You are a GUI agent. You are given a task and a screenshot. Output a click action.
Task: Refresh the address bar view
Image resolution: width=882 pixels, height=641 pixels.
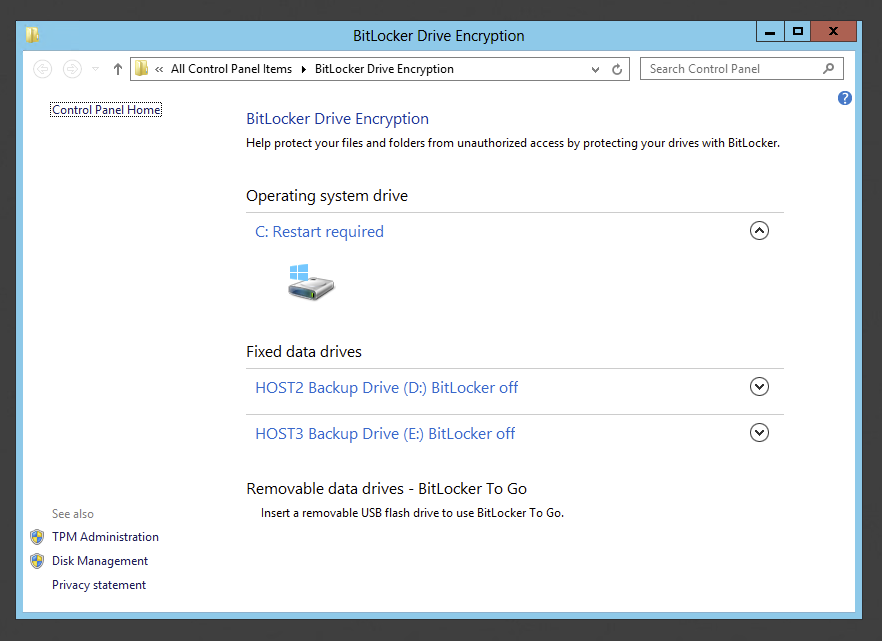click(617, 69)
